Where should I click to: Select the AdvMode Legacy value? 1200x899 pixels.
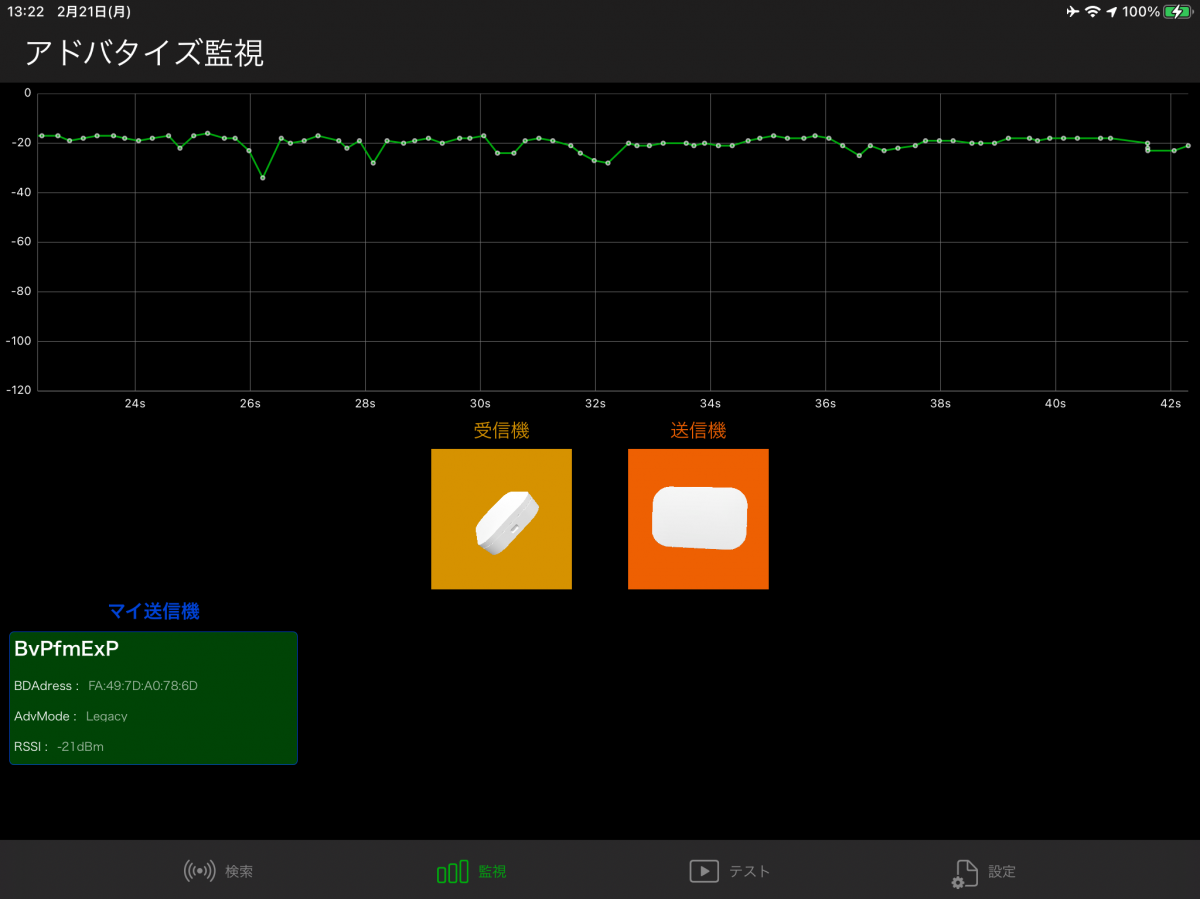click(106, 716)
